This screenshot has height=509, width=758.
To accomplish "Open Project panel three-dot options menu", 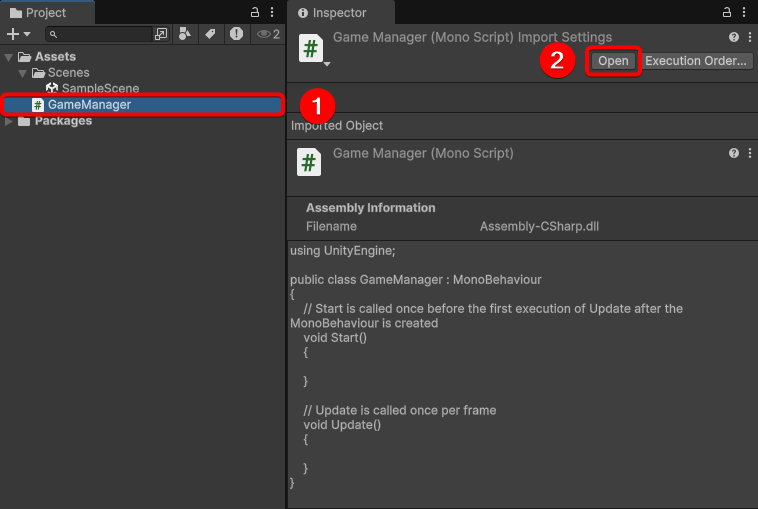I will click(x=273, y=13).
